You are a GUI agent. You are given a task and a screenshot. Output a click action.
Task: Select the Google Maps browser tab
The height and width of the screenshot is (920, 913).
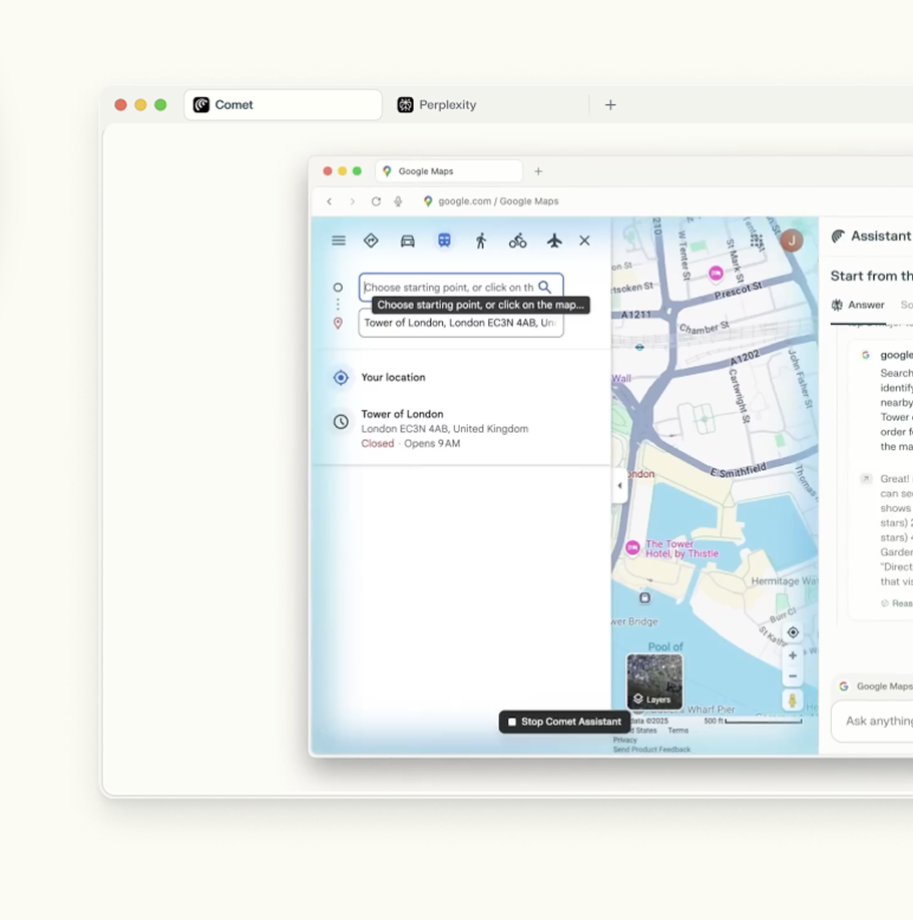[449, 171]
